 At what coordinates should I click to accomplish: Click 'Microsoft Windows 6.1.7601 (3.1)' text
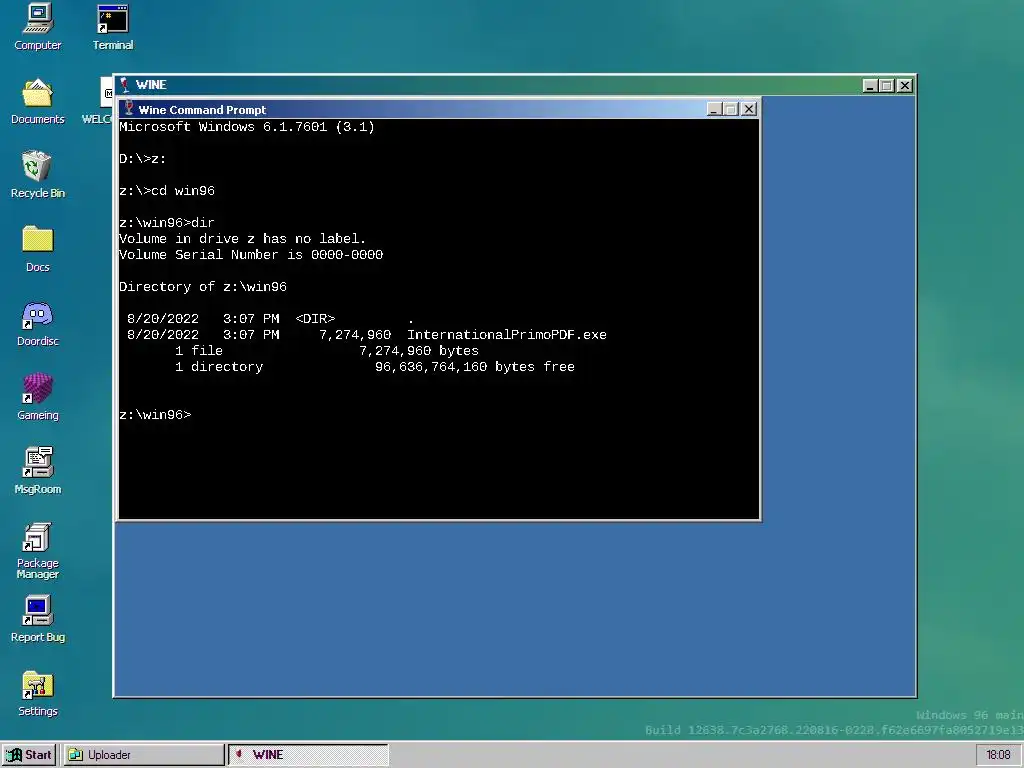247,127
